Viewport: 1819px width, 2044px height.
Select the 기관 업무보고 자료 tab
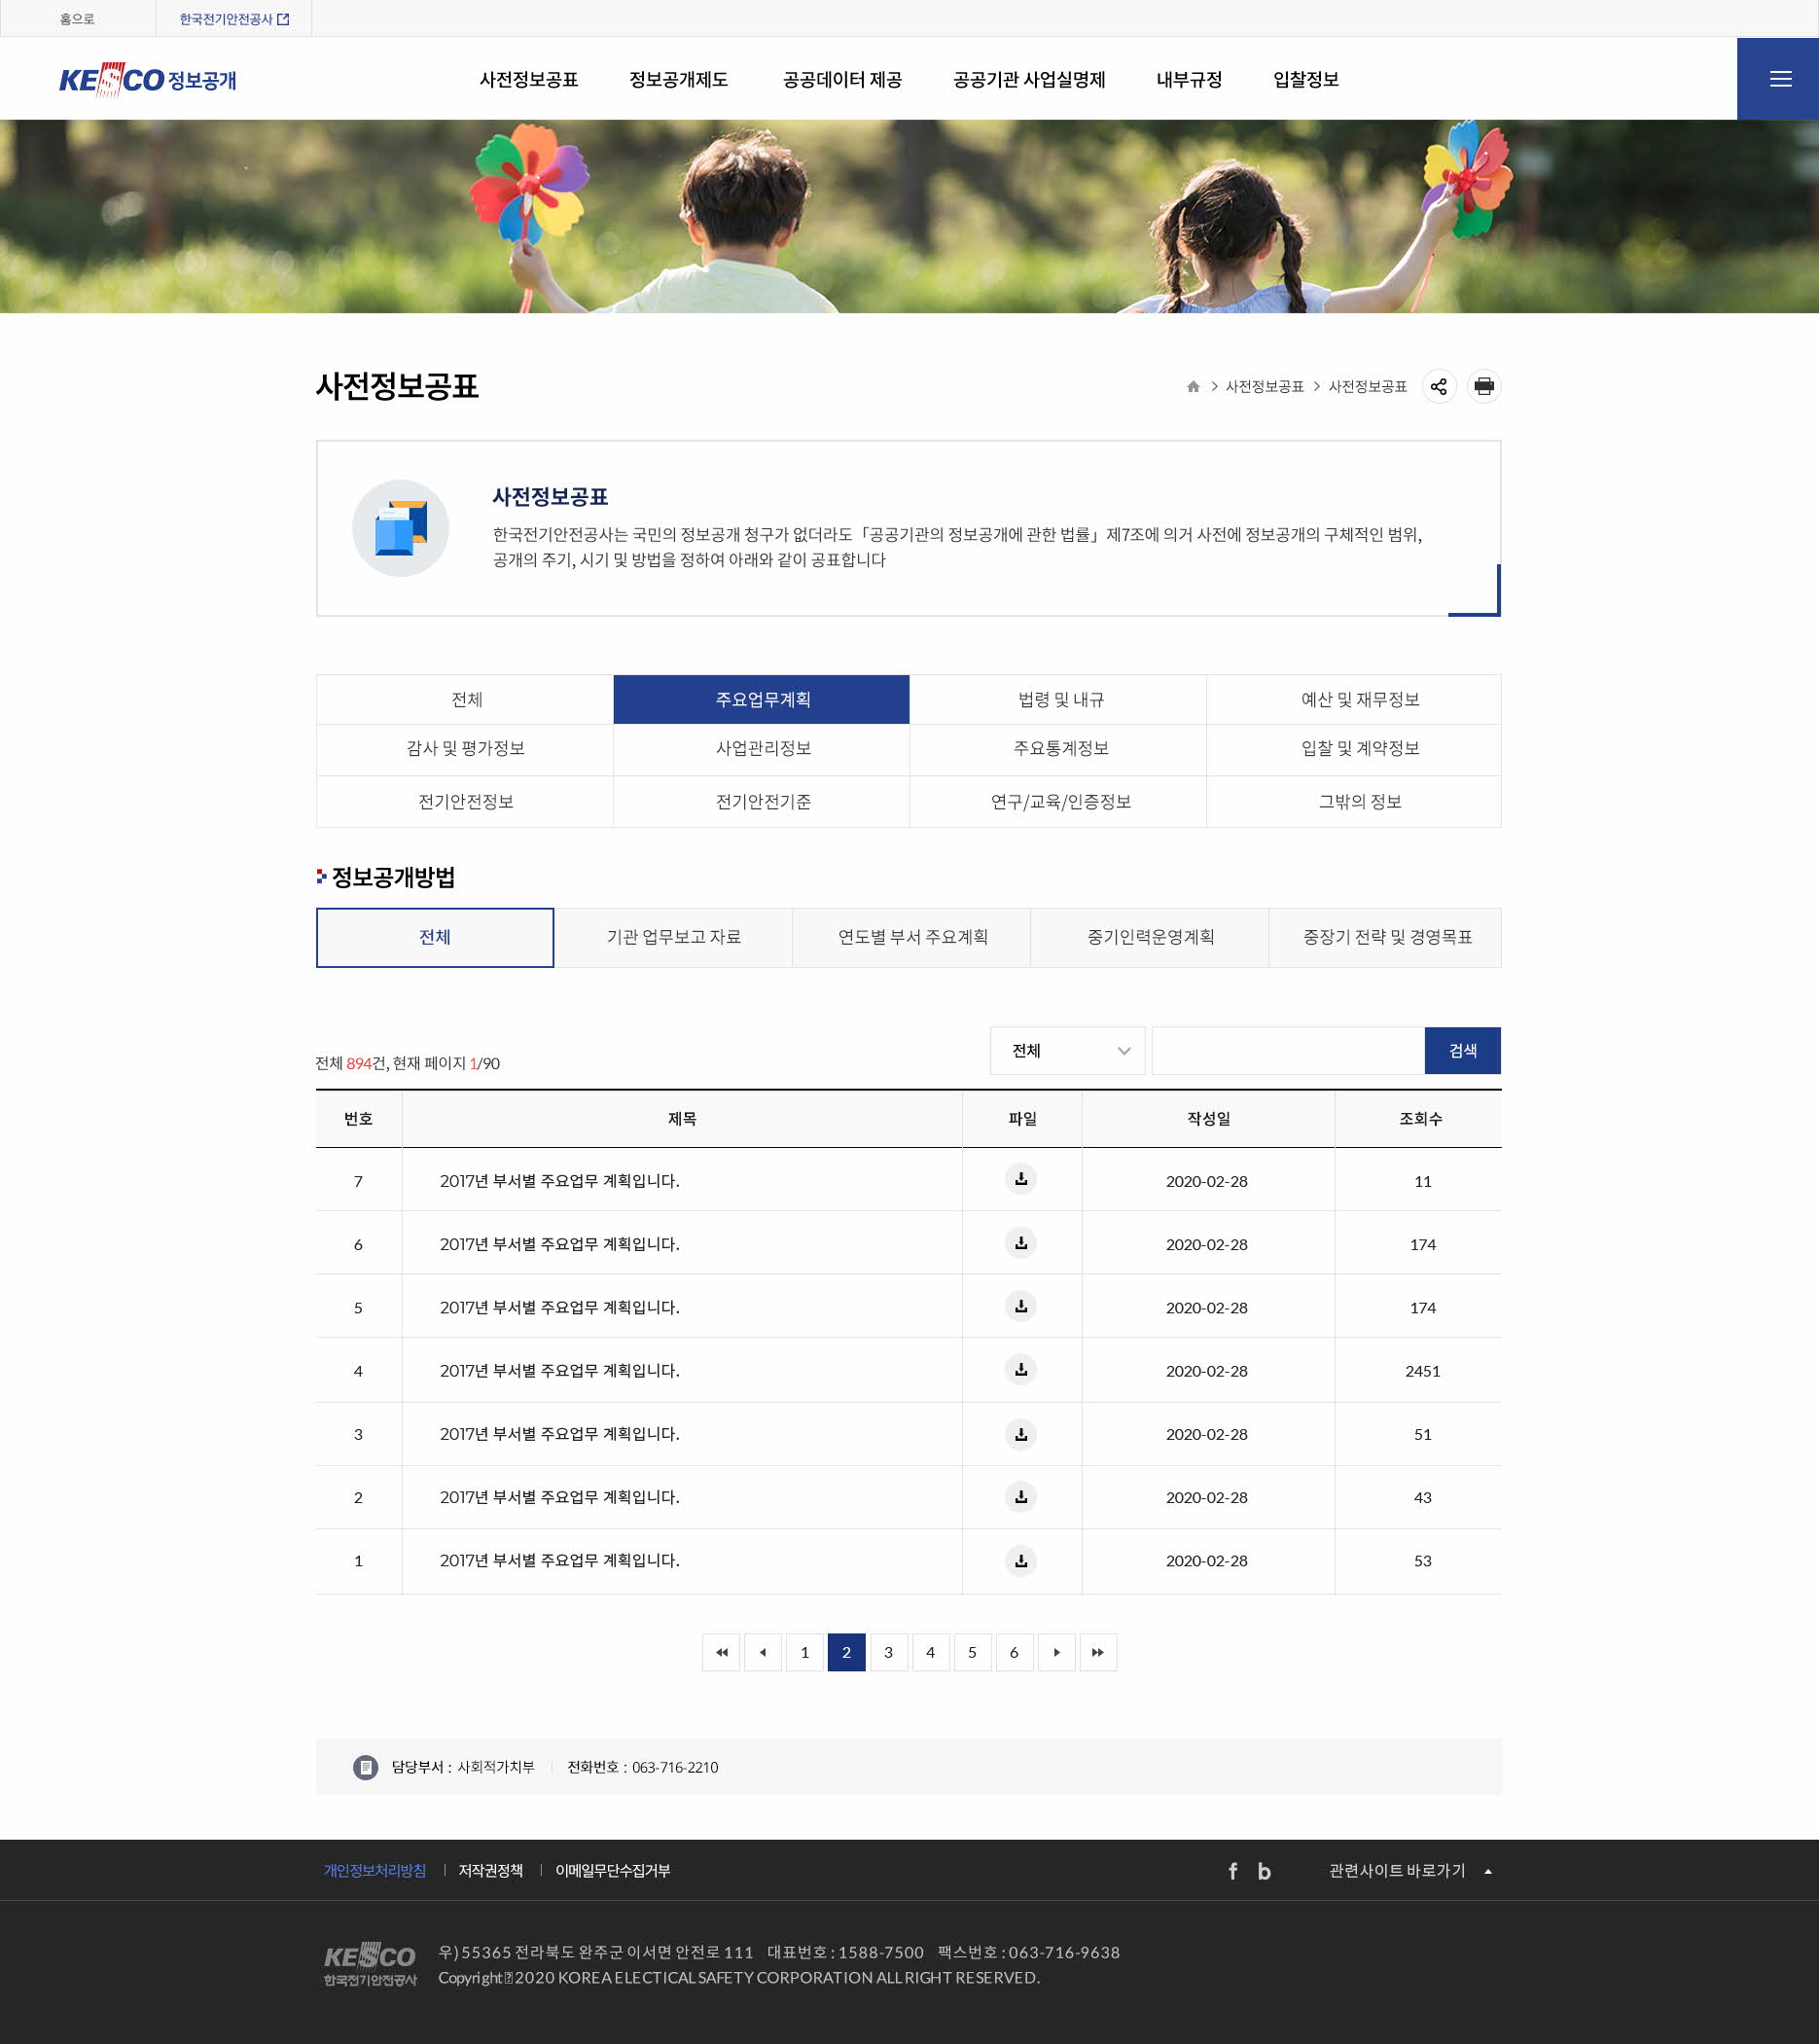coord(673,937)
